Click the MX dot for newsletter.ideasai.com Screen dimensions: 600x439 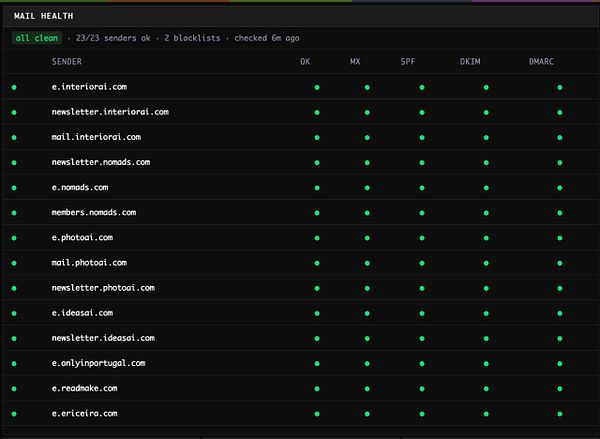point(367,339)
